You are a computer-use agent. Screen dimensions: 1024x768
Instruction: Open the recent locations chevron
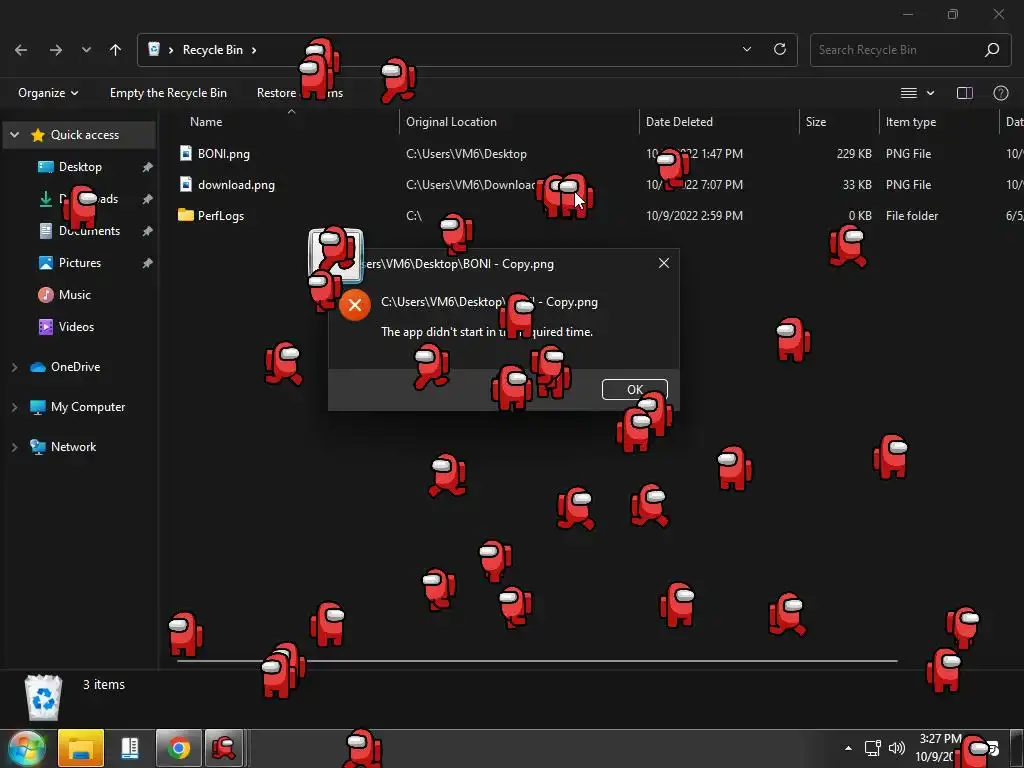[x=86, y=50]
